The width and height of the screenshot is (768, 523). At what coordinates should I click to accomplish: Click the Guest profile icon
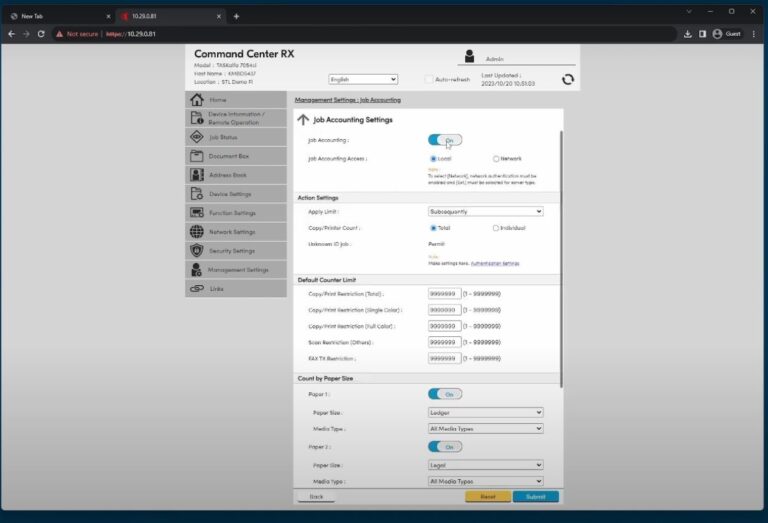pos(718,34)
